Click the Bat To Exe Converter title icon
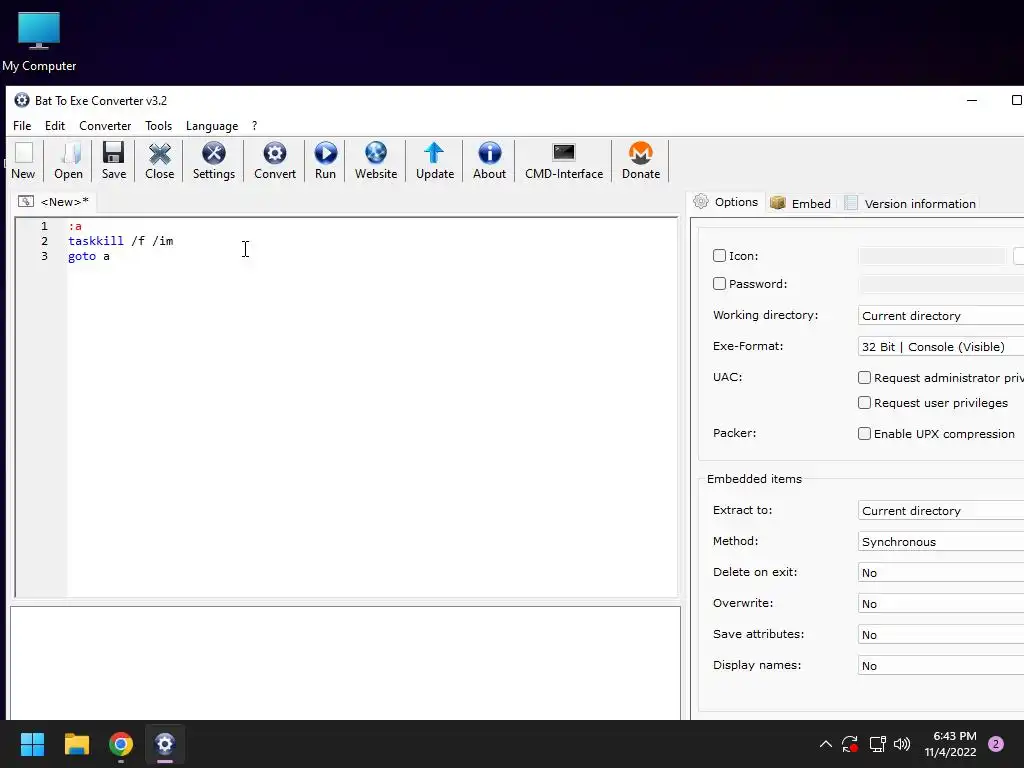The width and height of the screenshot is (1024, 768). (22, 101)
